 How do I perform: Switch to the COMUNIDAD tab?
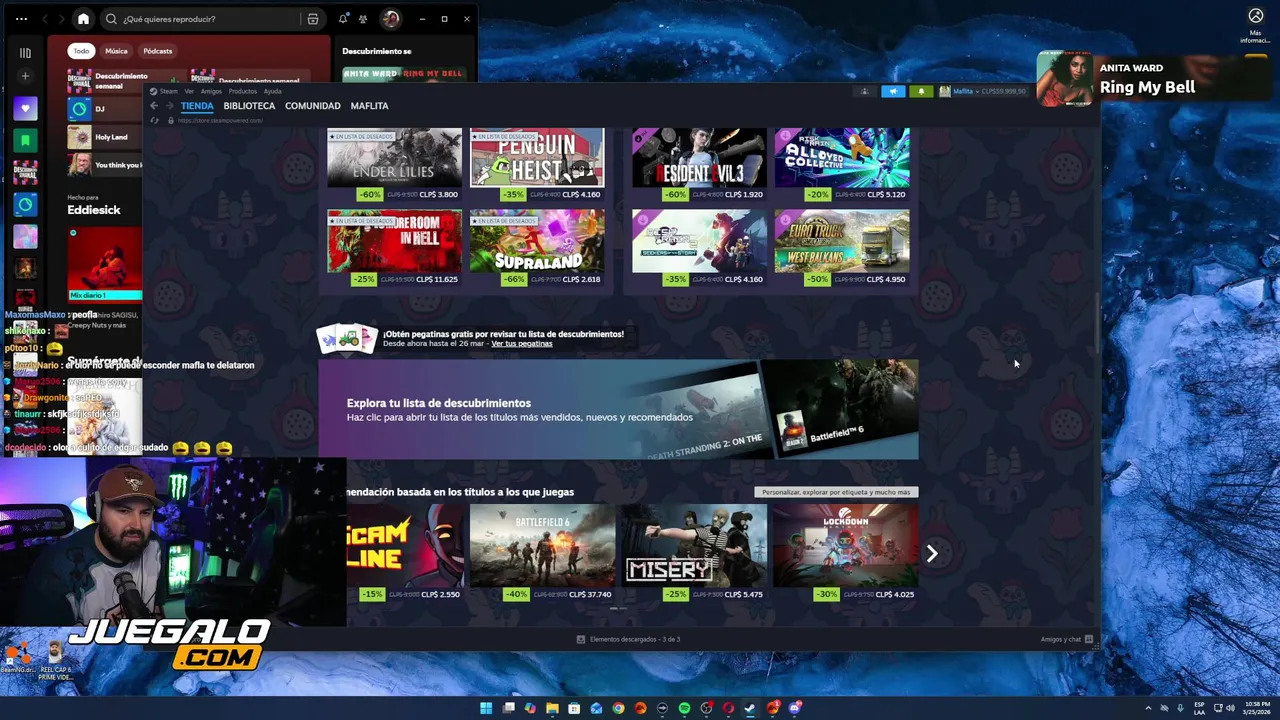click(313, 106)
